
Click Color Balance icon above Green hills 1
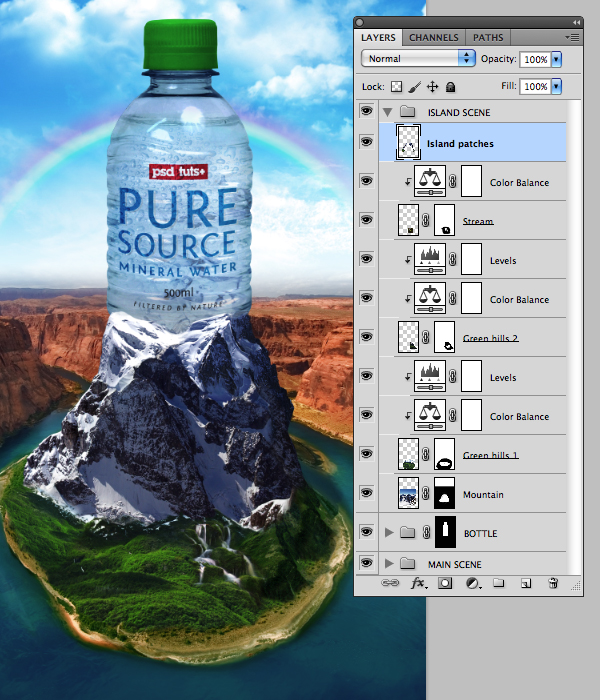(x=430, y=415)
